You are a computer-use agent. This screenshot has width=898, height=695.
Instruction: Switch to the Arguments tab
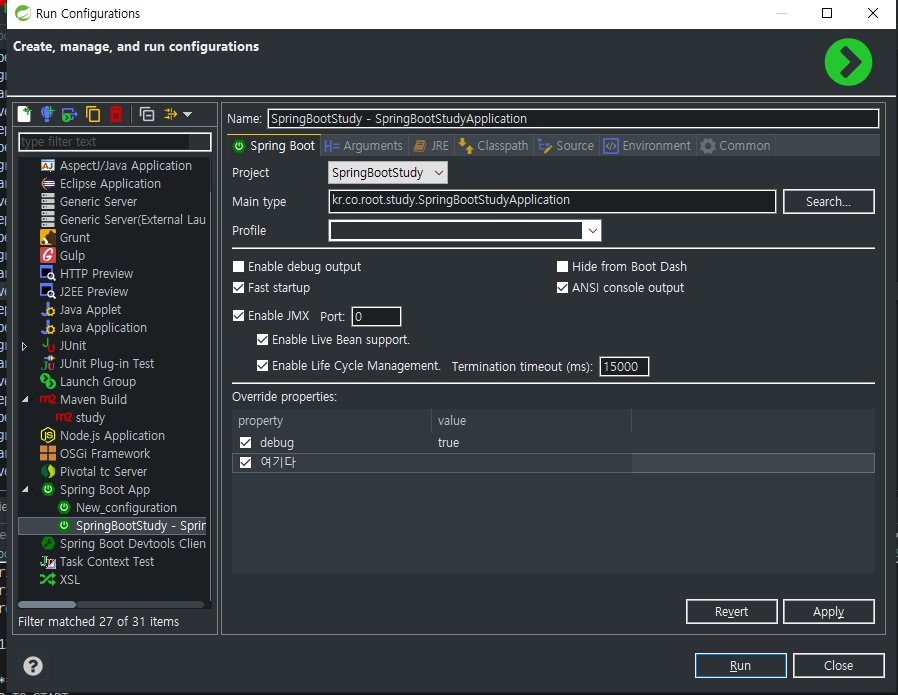(364, 146)
